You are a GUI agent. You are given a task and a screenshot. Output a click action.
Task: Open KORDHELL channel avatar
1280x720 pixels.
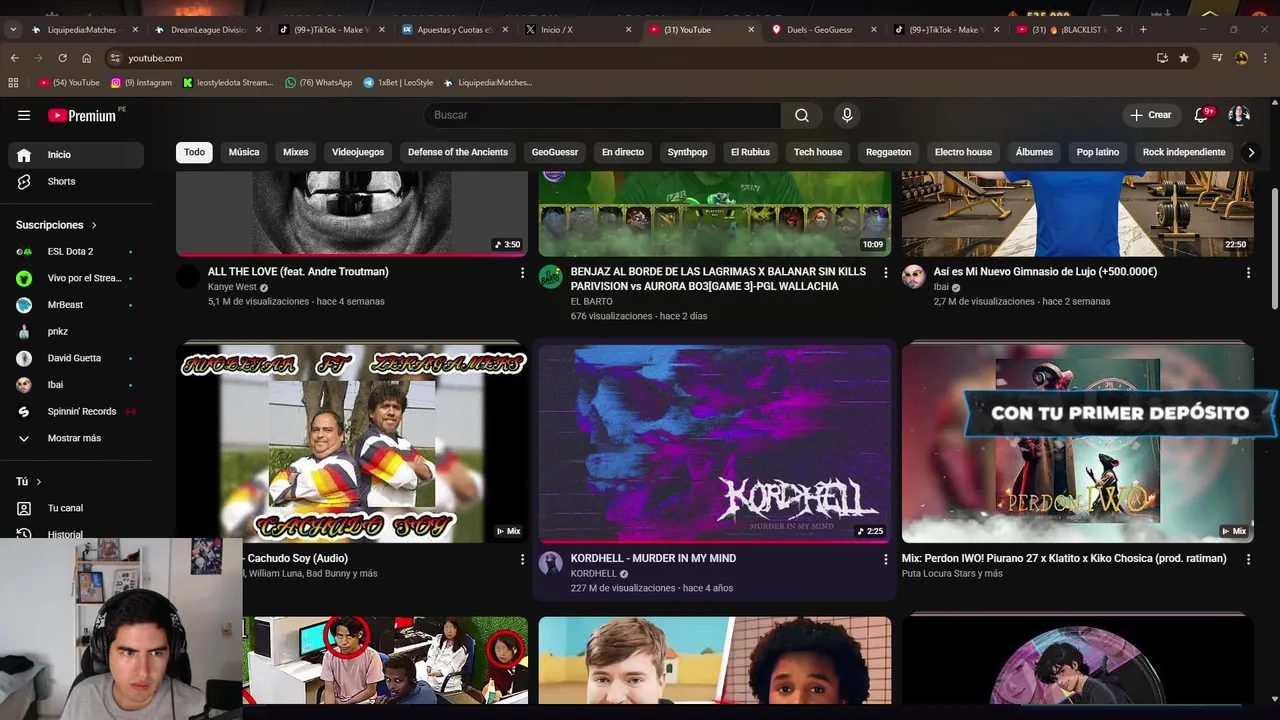tap(551, 563)
